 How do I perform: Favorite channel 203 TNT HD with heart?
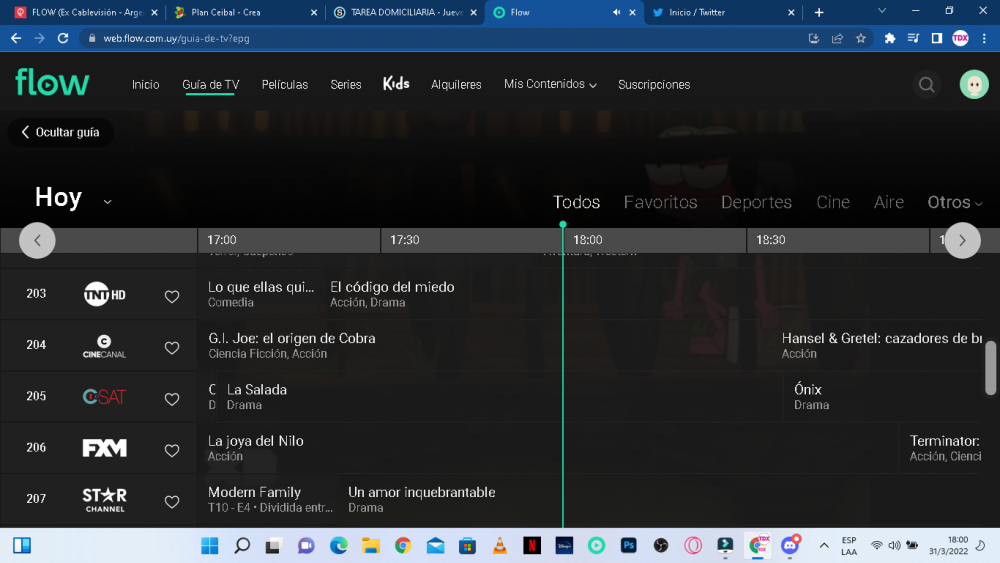coord(172,297)
